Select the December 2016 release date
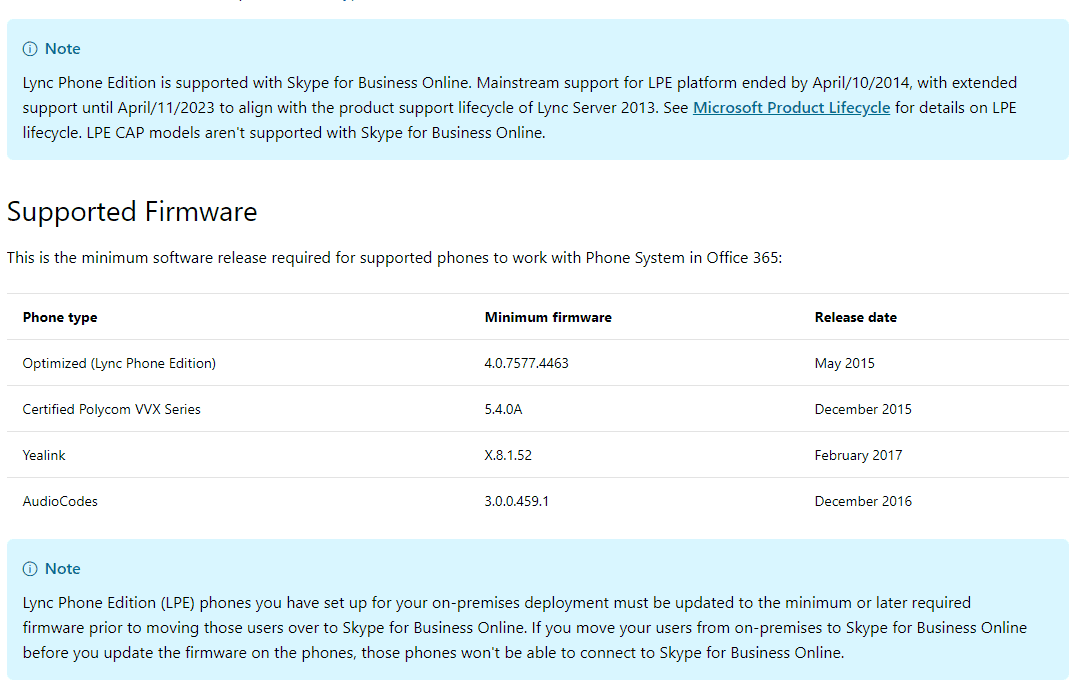1075x689 pixels. (863, 501)
